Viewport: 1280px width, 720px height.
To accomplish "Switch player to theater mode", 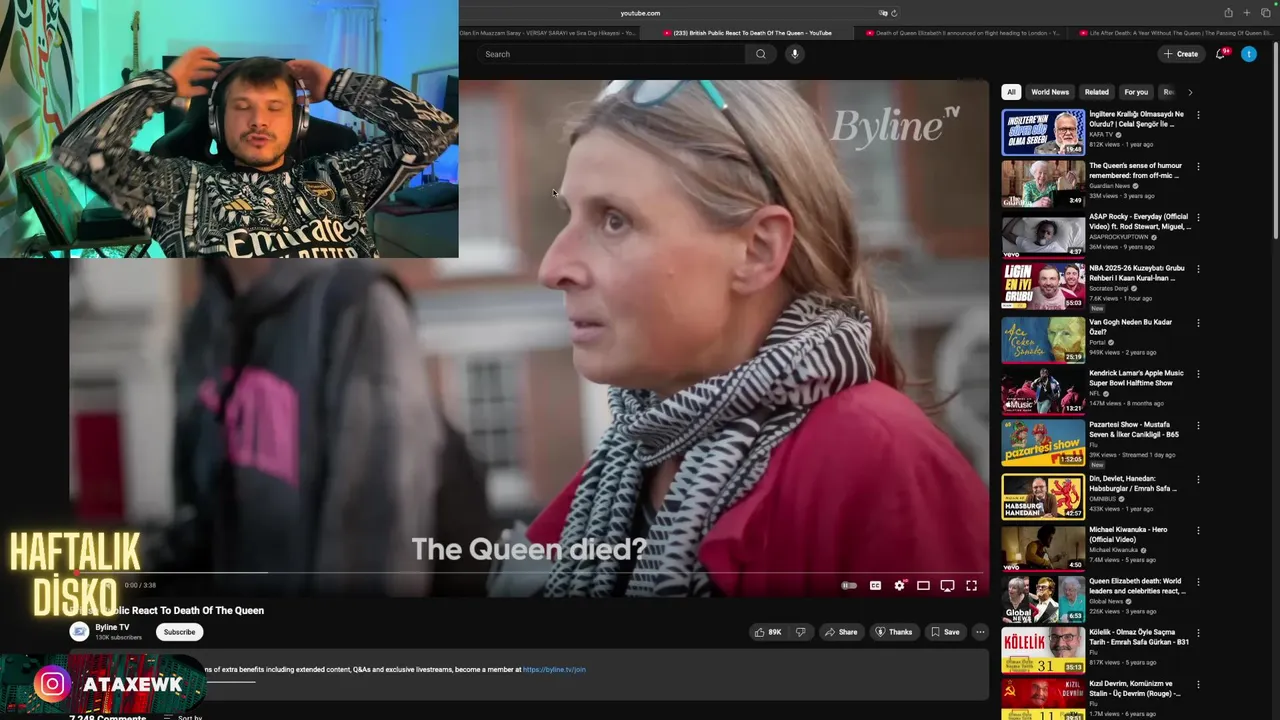I will [923, 585].
